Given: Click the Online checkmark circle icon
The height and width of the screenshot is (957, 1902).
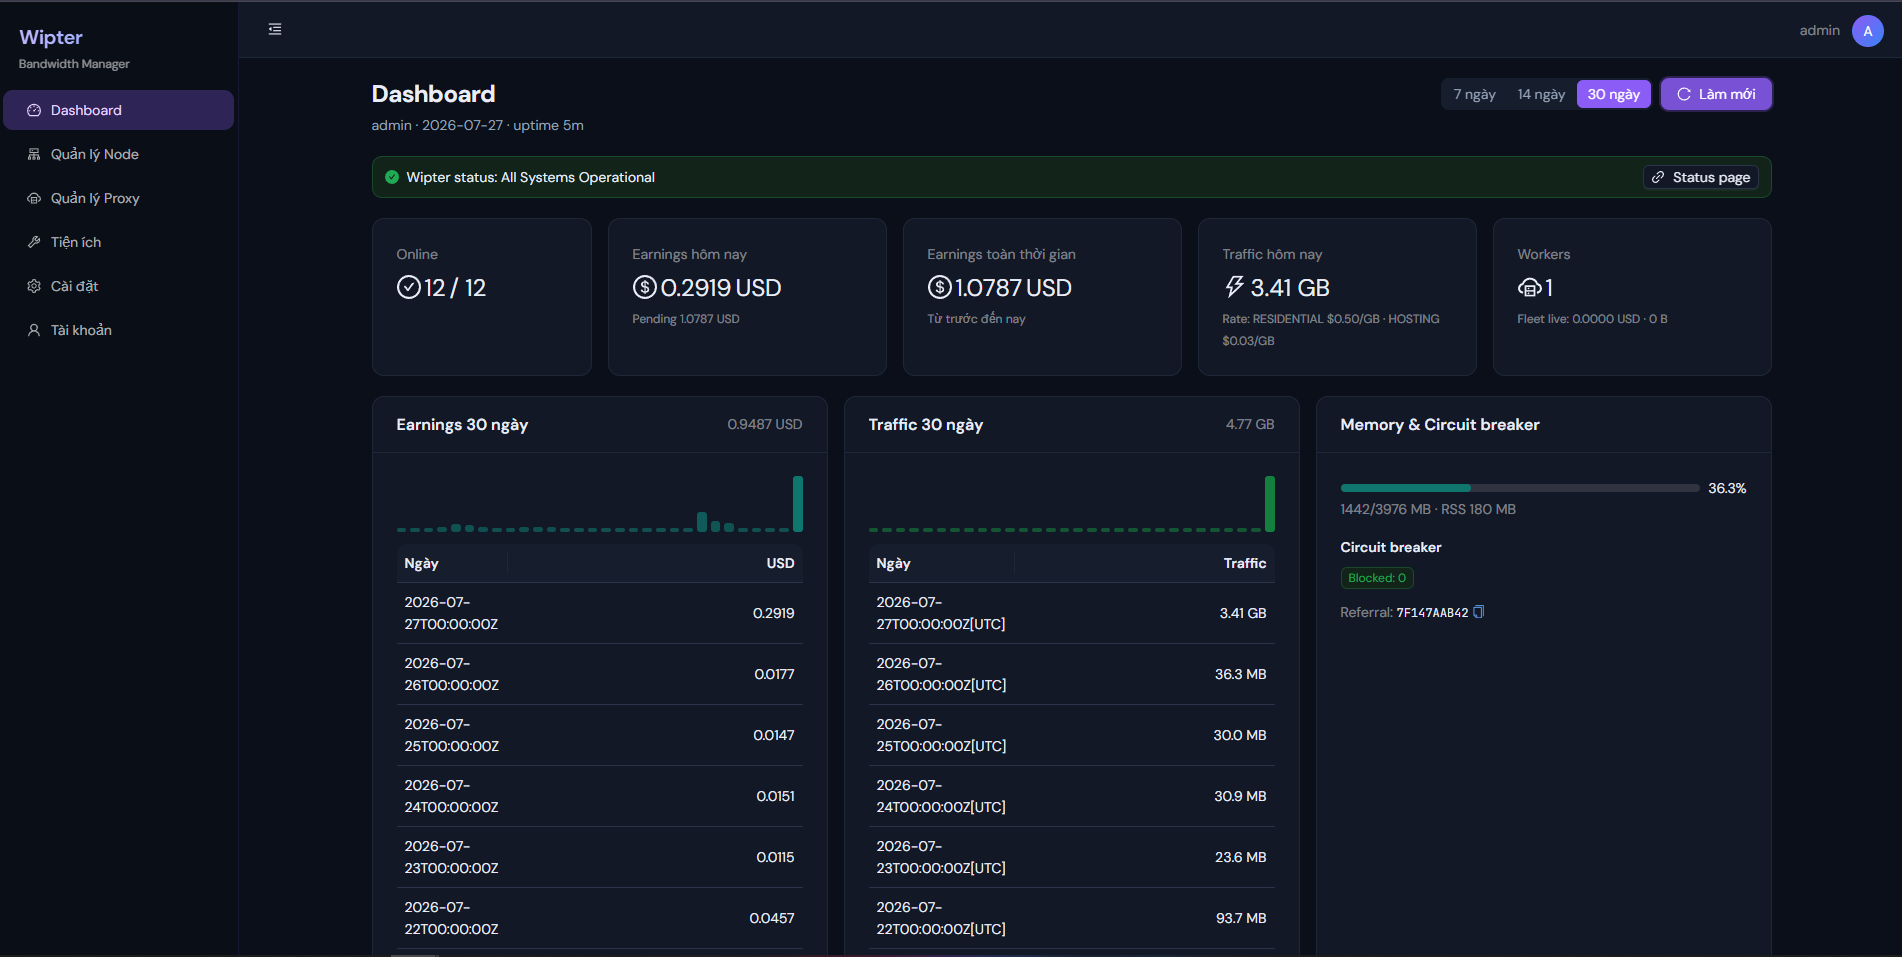Looking at the screenshot, I should point(408,287).
